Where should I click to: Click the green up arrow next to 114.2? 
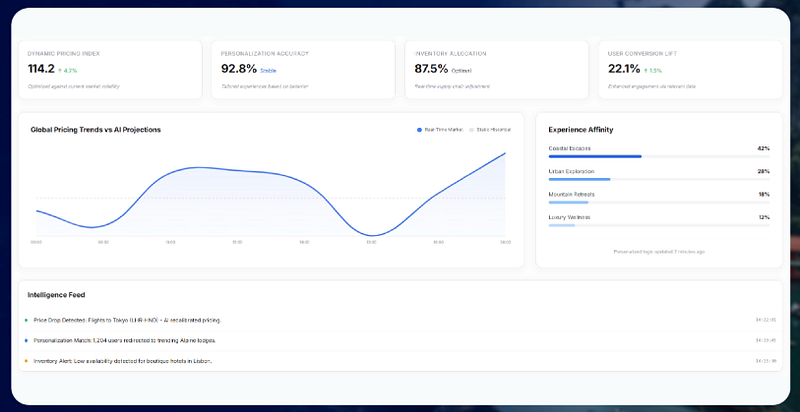coord(60,70)
